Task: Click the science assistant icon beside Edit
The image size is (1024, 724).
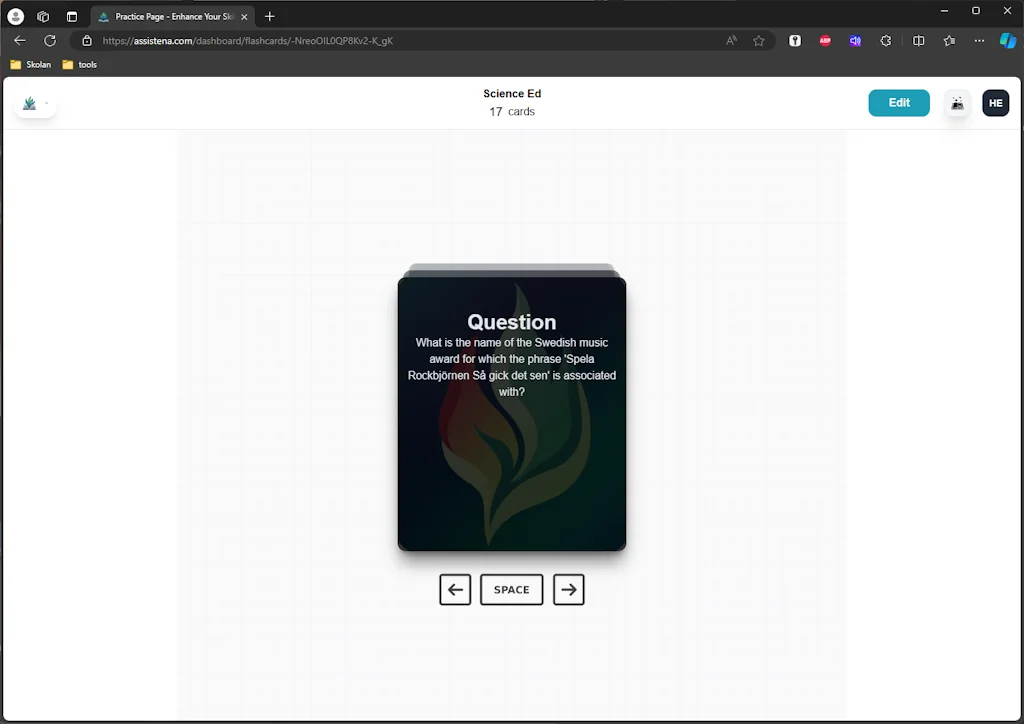Action: 957,102
